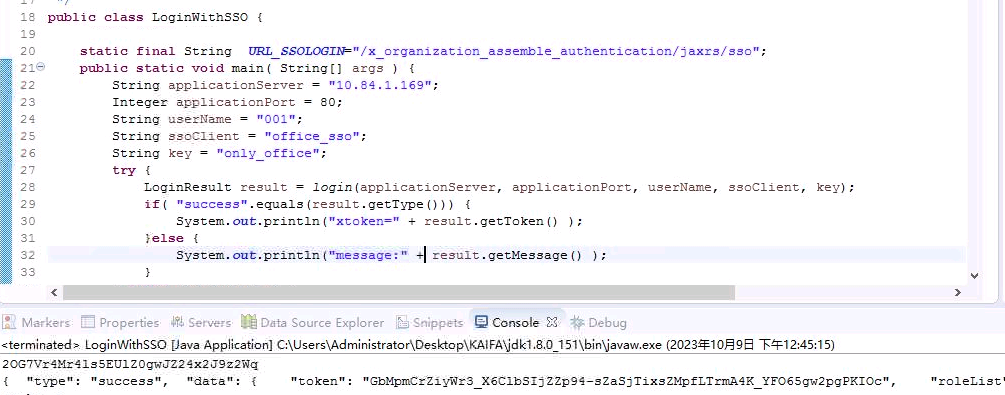
Task: Open the Debug tab
Action: 599,323
